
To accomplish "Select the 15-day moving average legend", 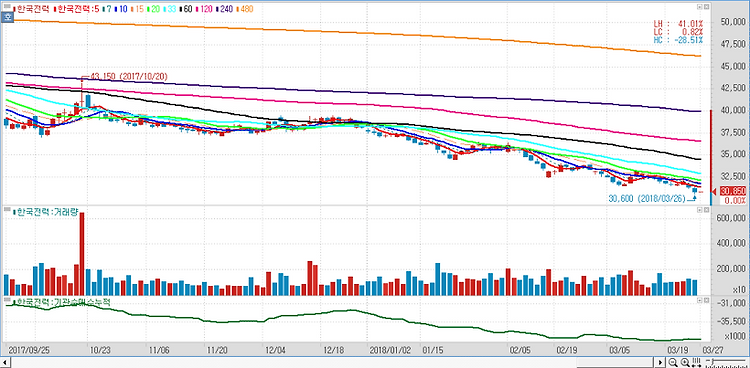I will pos(136,9).
